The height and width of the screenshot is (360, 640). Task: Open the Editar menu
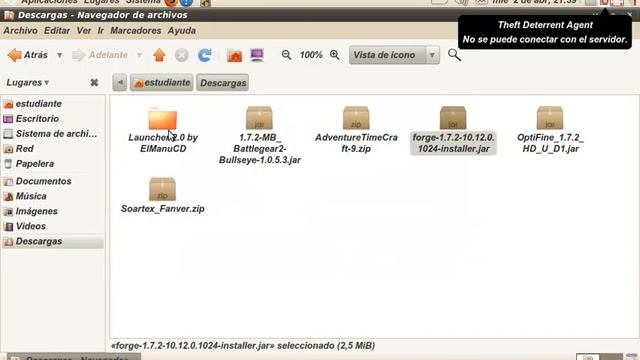pos(57,31)
